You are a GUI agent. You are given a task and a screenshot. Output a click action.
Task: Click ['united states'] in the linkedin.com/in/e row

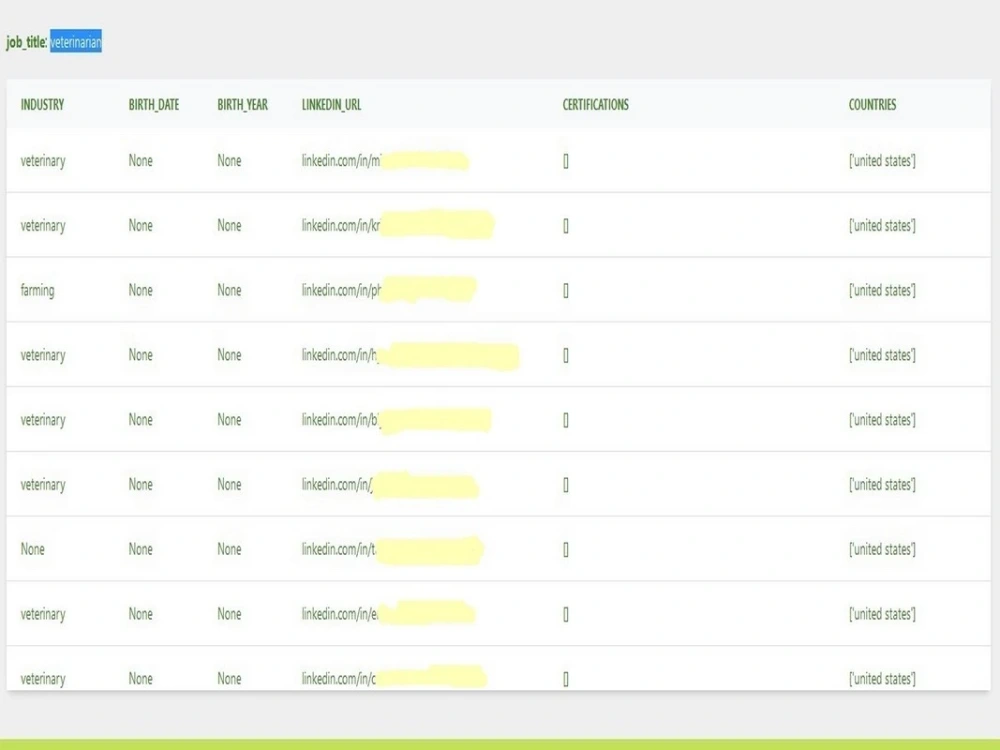click(x=882, y=614)
